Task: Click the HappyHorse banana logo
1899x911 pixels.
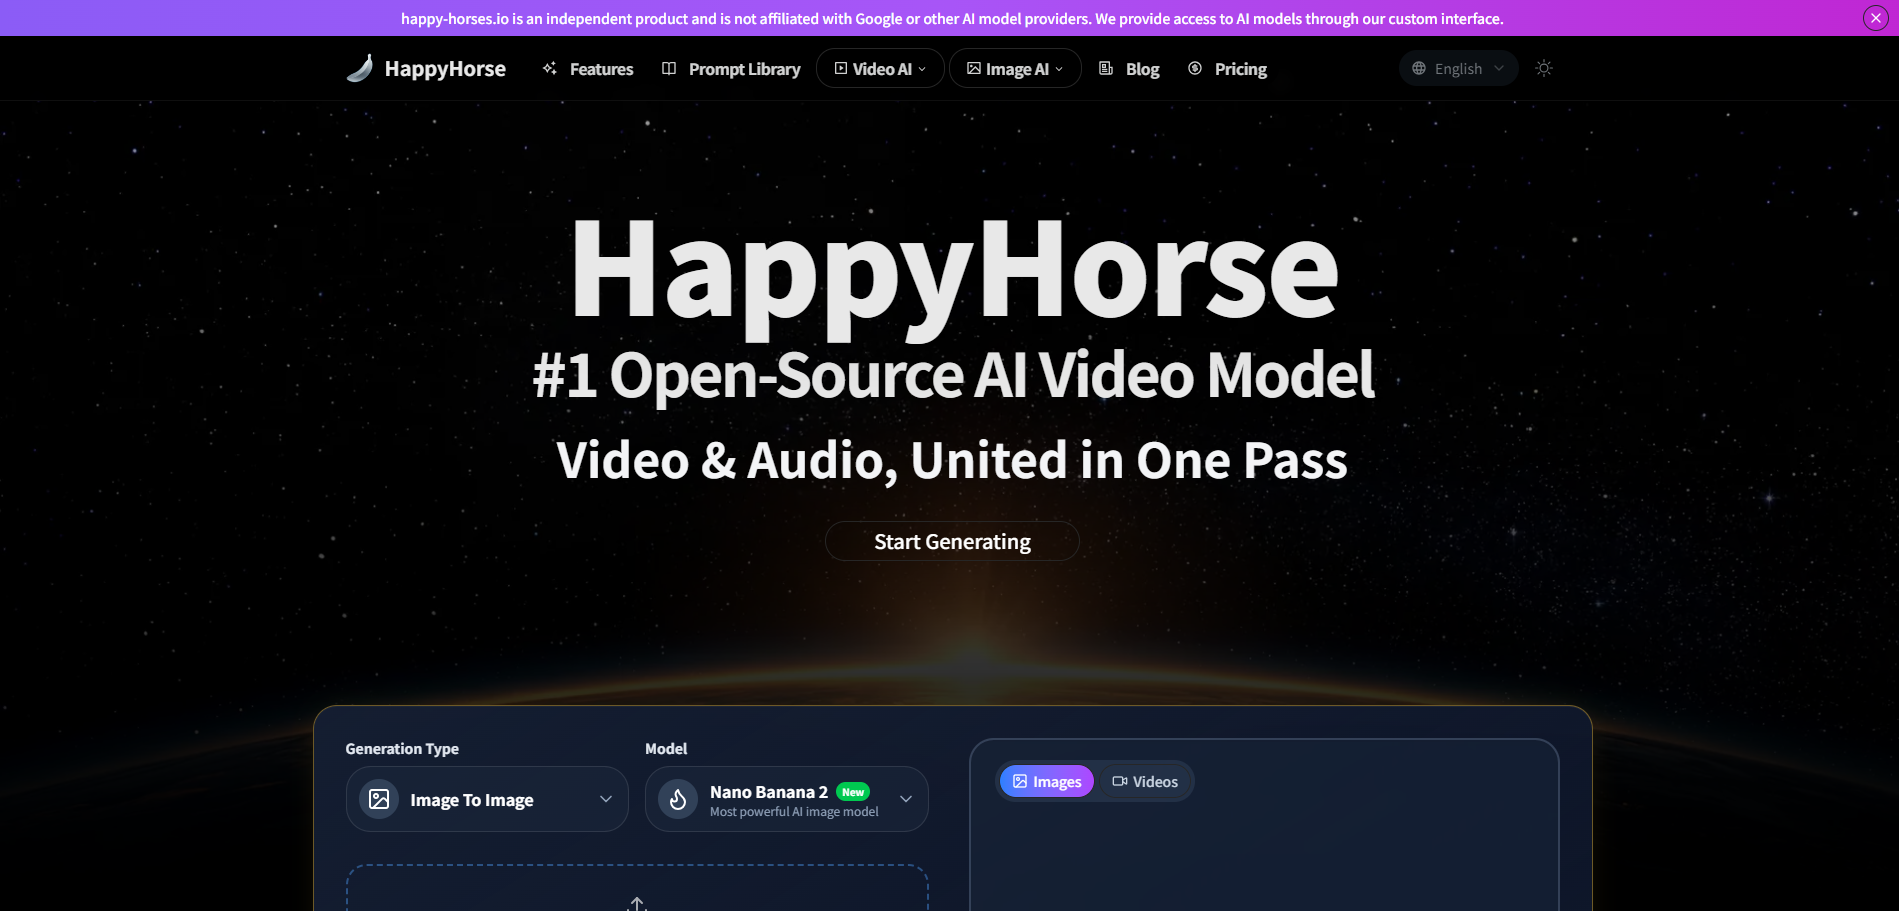Action: [359, 67]
